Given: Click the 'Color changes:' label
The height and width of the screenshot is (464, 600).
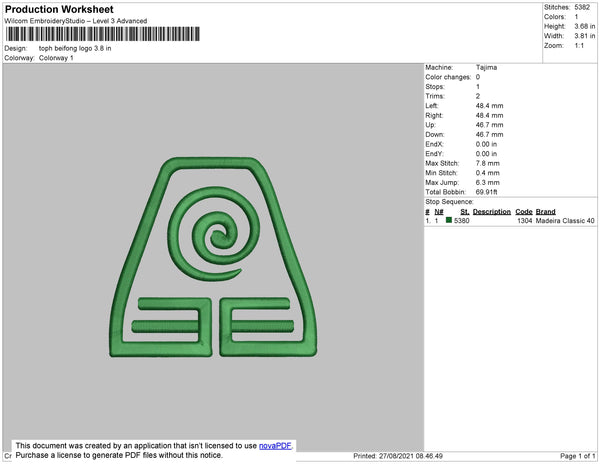Looking at the screenshot, I should pyautogui.click(x=448, y=77).
